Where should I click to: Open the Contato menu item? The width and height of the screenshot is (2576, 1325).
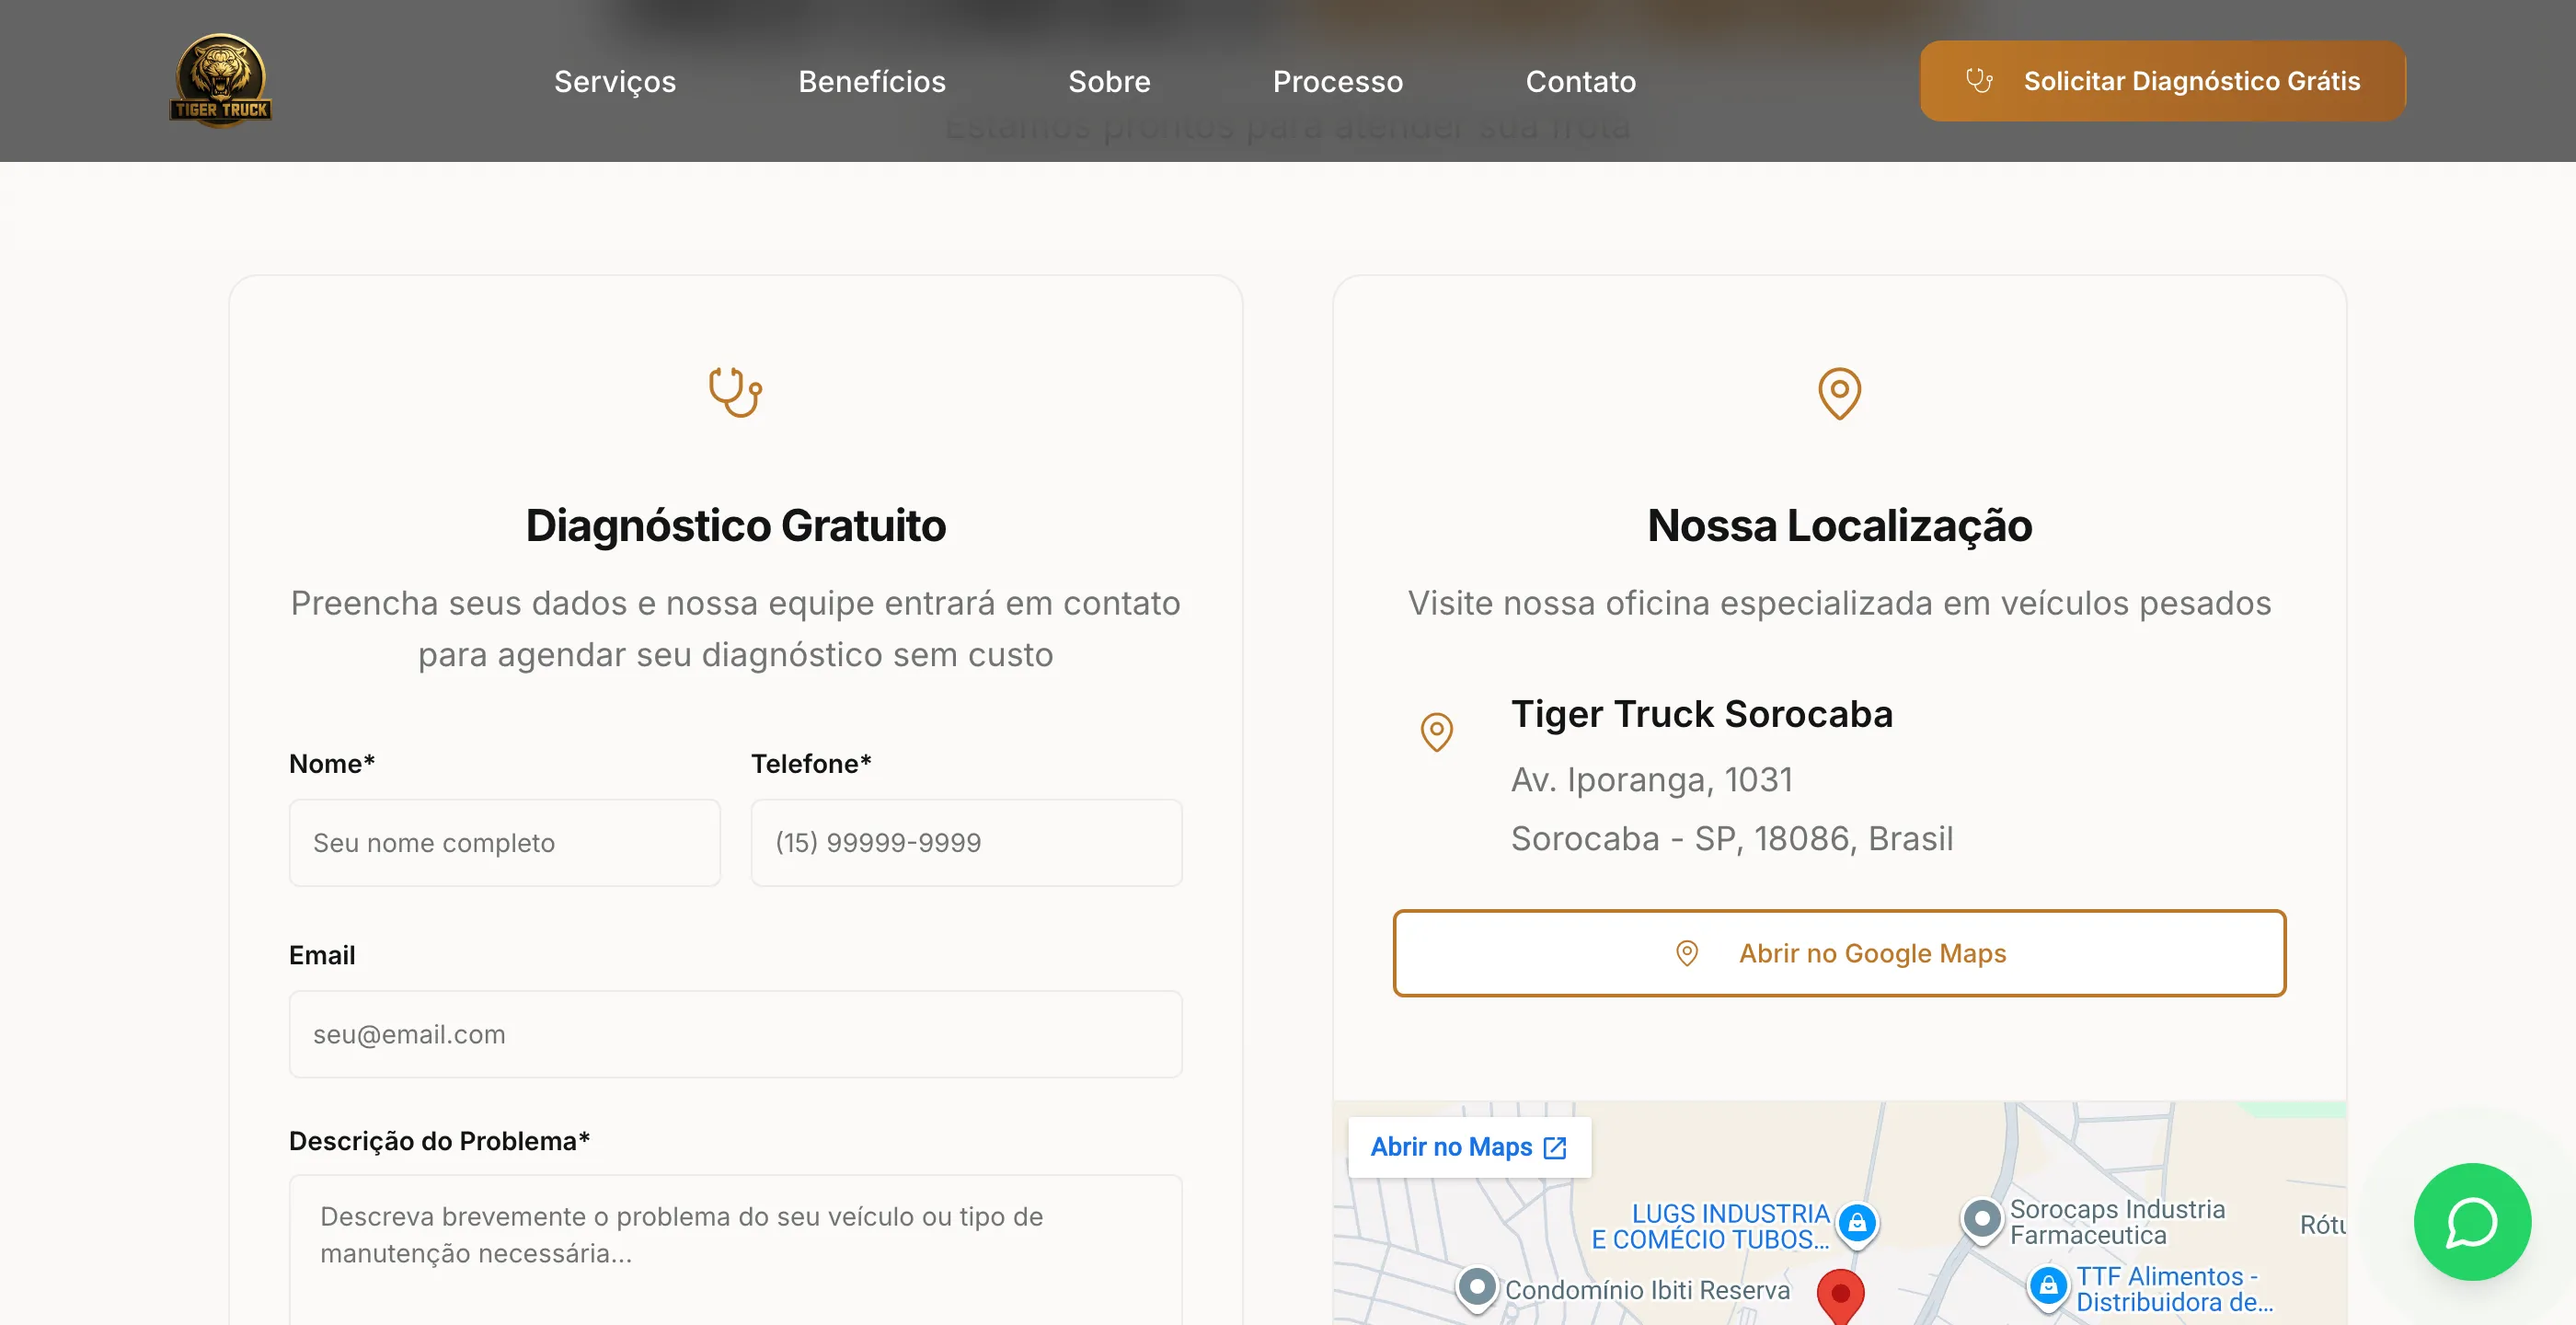pos(1581,81)
